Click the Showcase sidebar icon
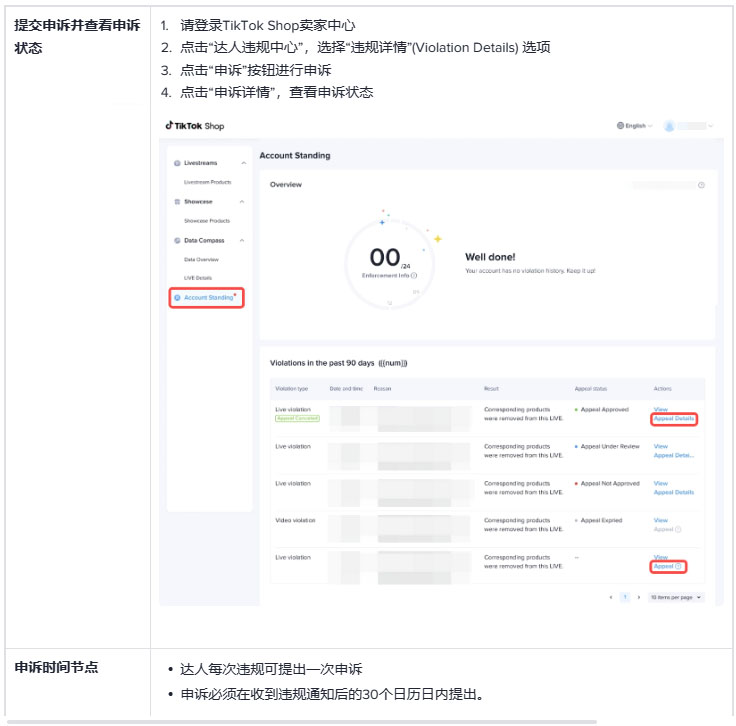The height and width of the screenshot is (726, 736). (177, 201)
